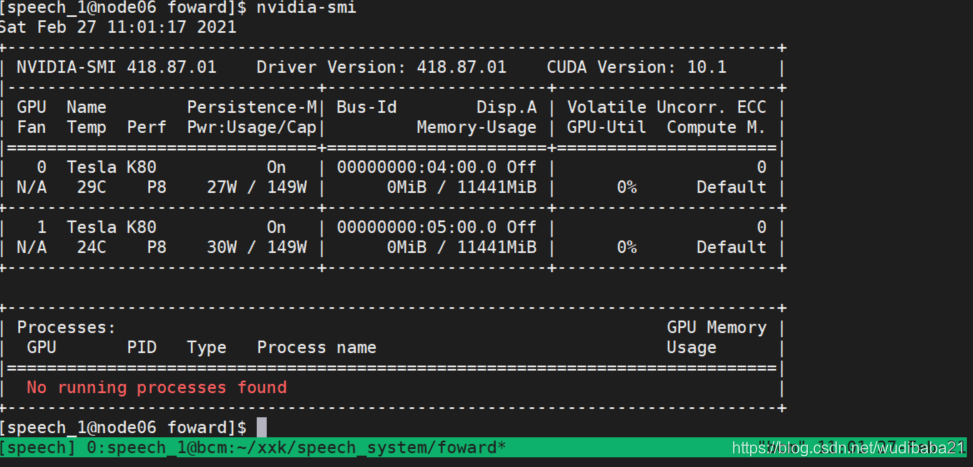Select 0MiB / 11441MiB for bus 05:00.0

pyautogui.click(x=462, y=247)
